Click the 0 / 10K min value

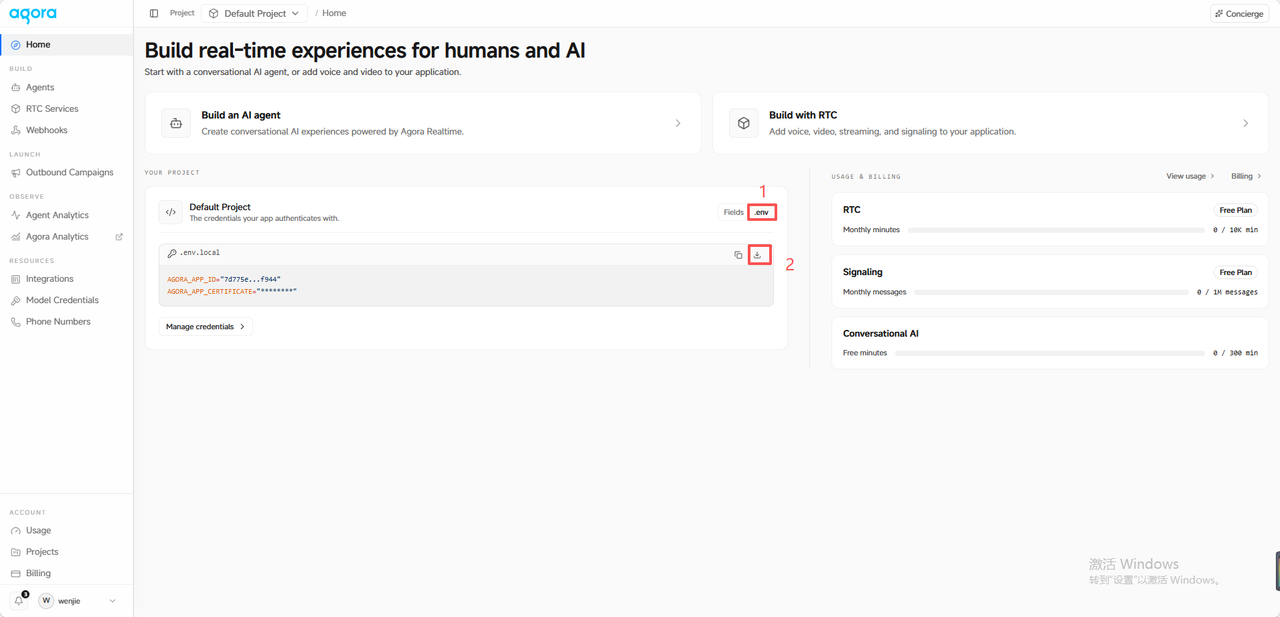click(x=1236, y=230)
